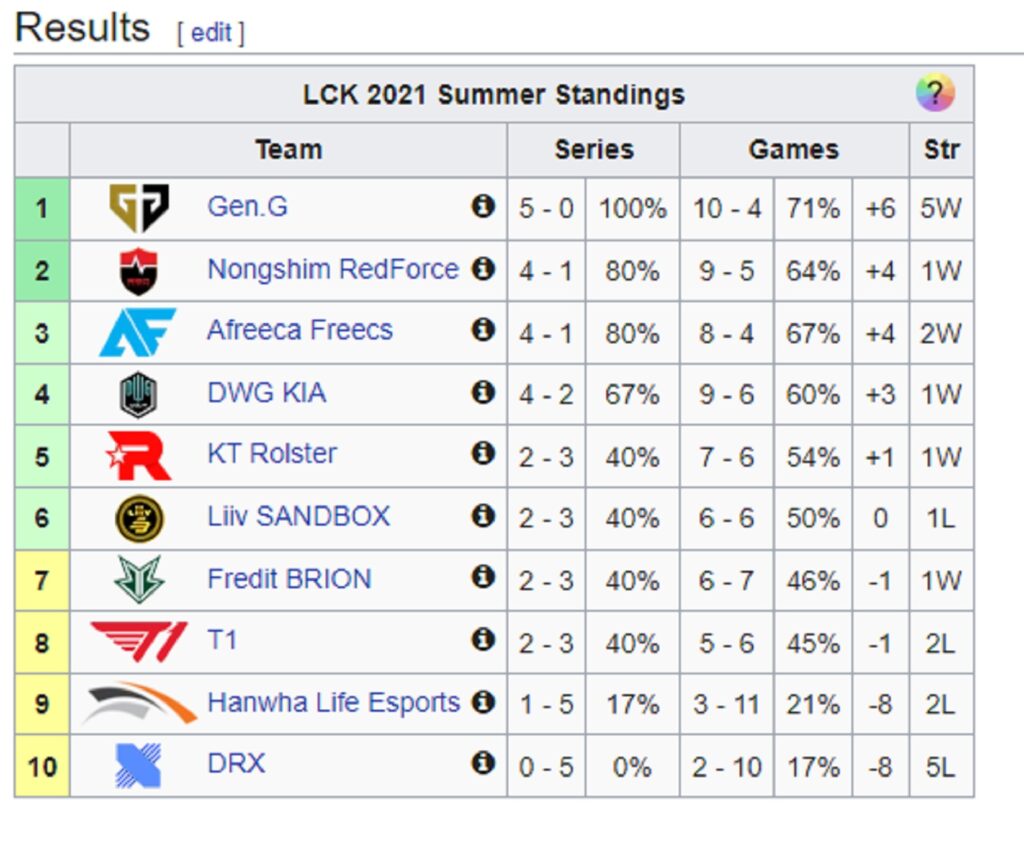This screenshot has width=1024, height=855.
Task: Click the Series column header
Action: [595, 149]
